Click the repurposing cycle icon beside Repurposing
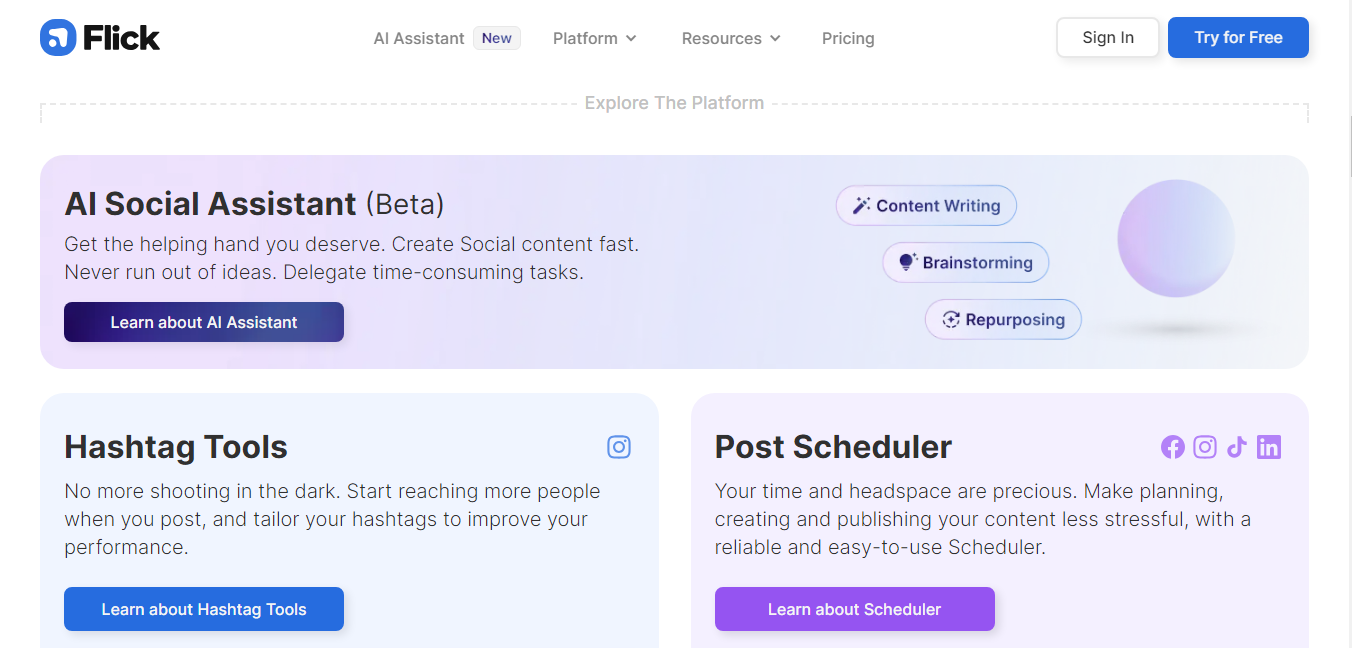This screenshot has width=1352, height=648. click(951, 320)
